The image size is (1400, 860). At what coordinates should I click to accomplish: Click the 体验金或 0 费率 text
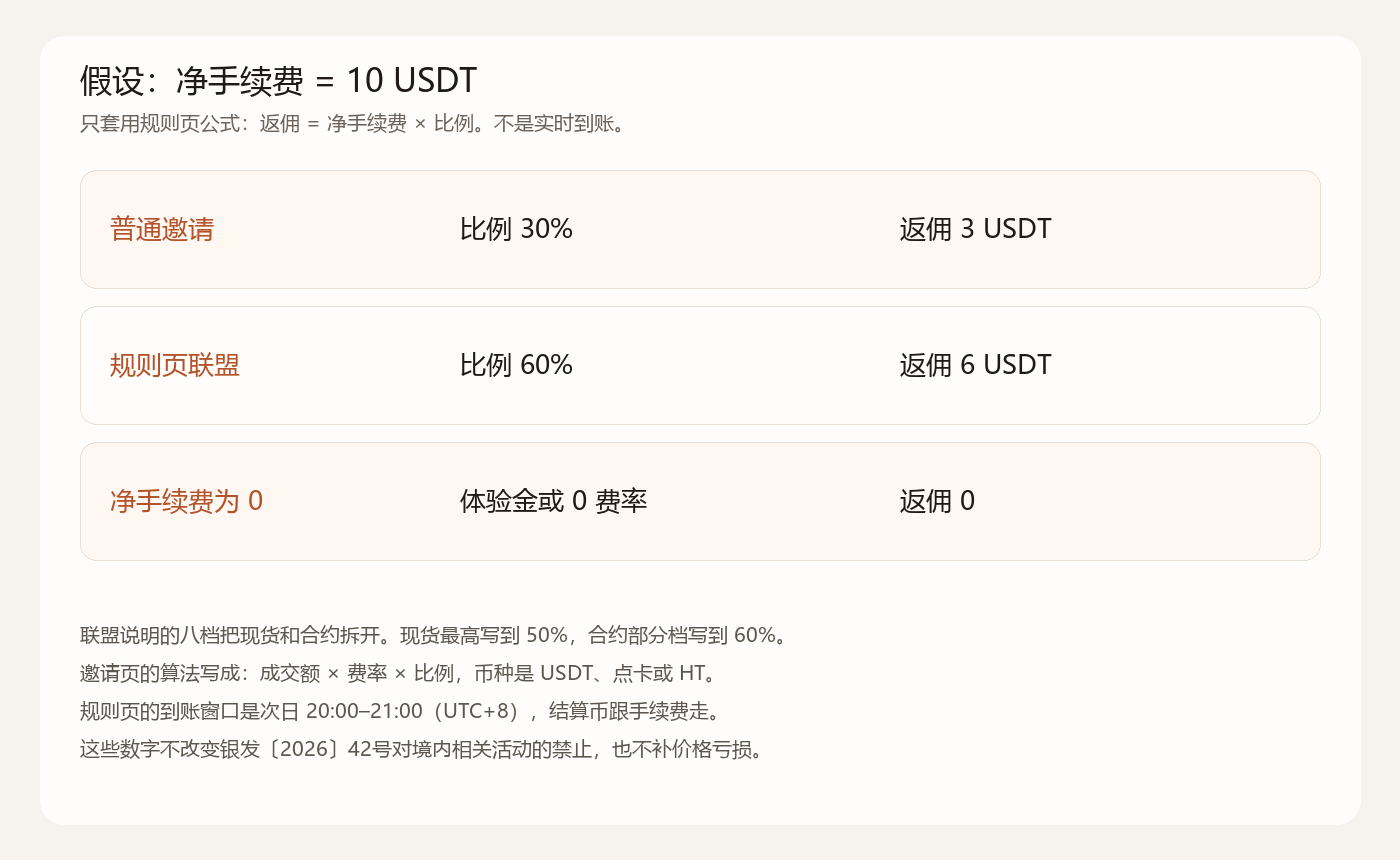(x=554, y=501)
